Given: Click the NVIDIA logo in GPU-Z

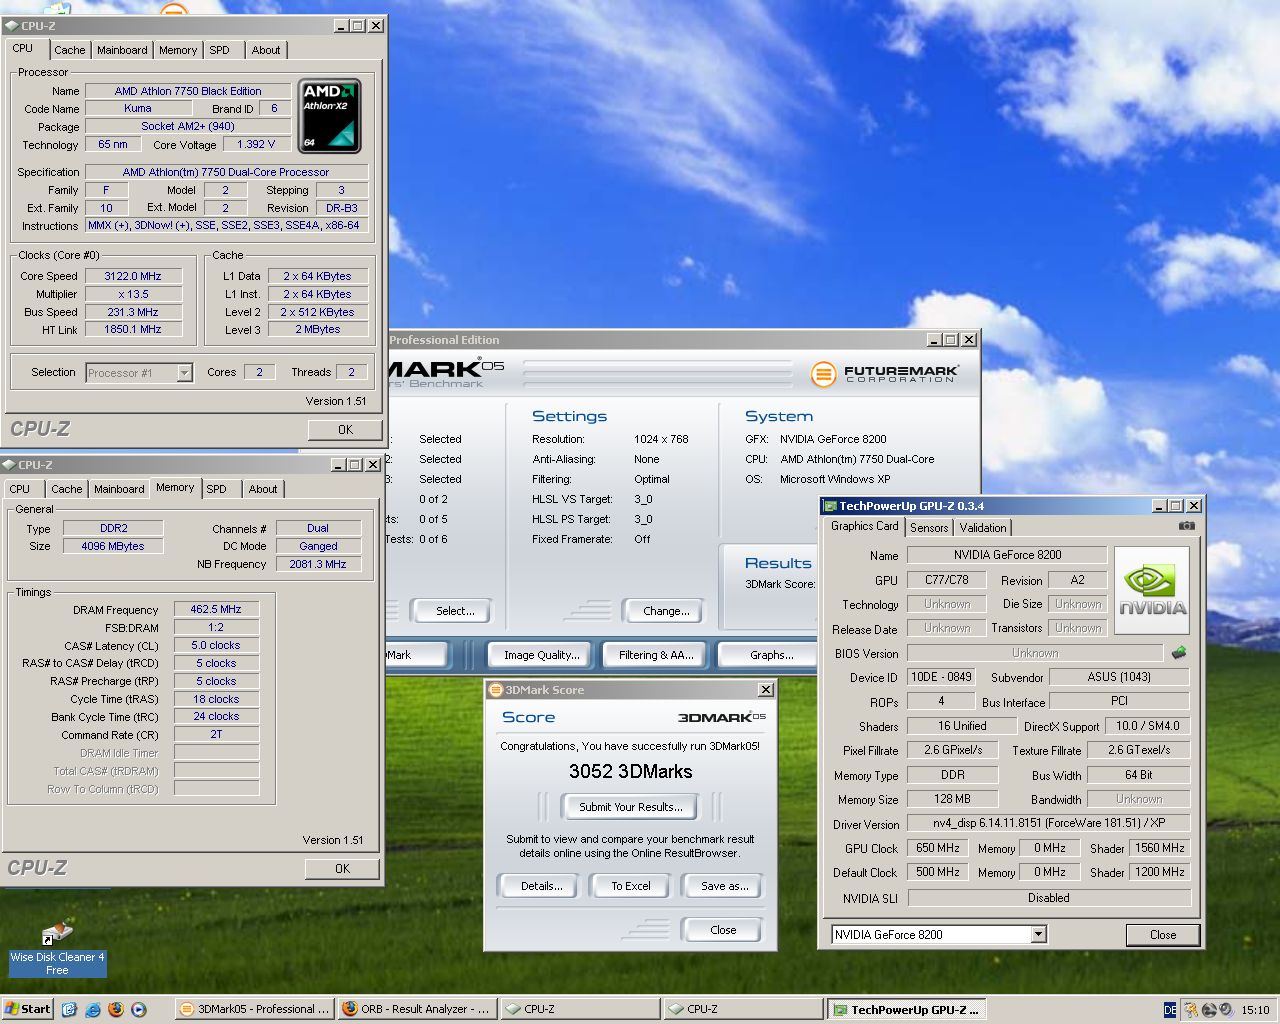Looking at the screenshot, I should (x=1152, y=590).
